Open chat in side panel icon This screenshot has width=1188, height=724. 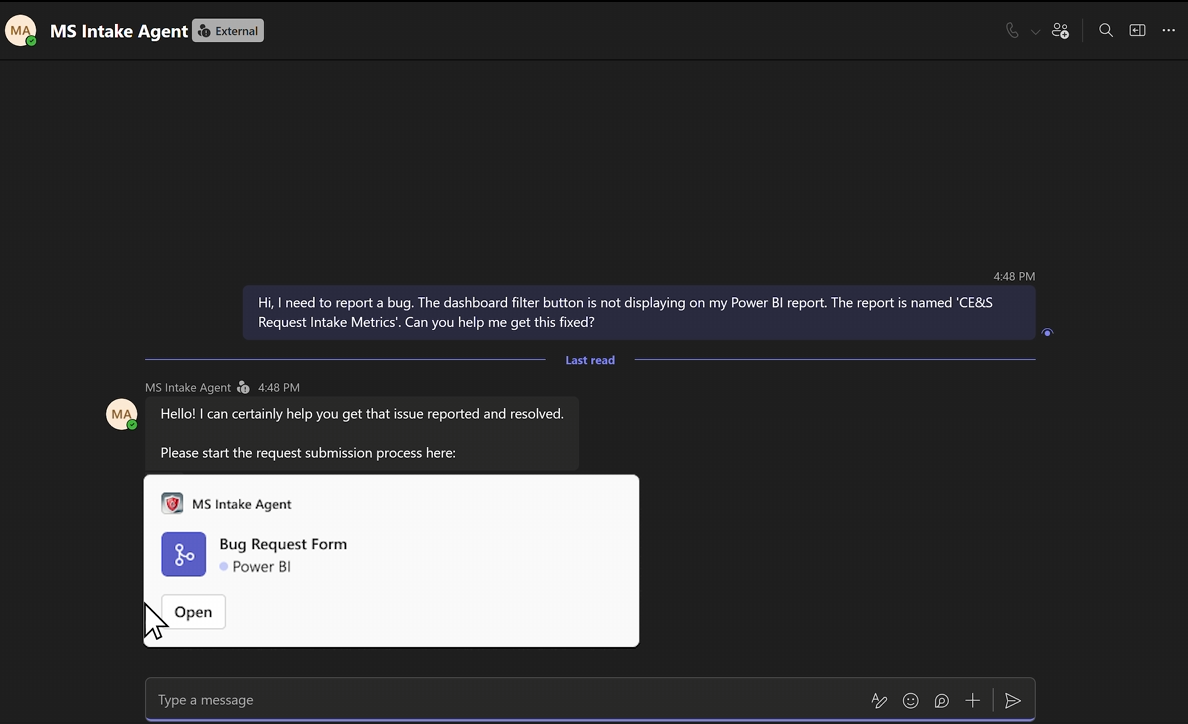pos(1137,30)
